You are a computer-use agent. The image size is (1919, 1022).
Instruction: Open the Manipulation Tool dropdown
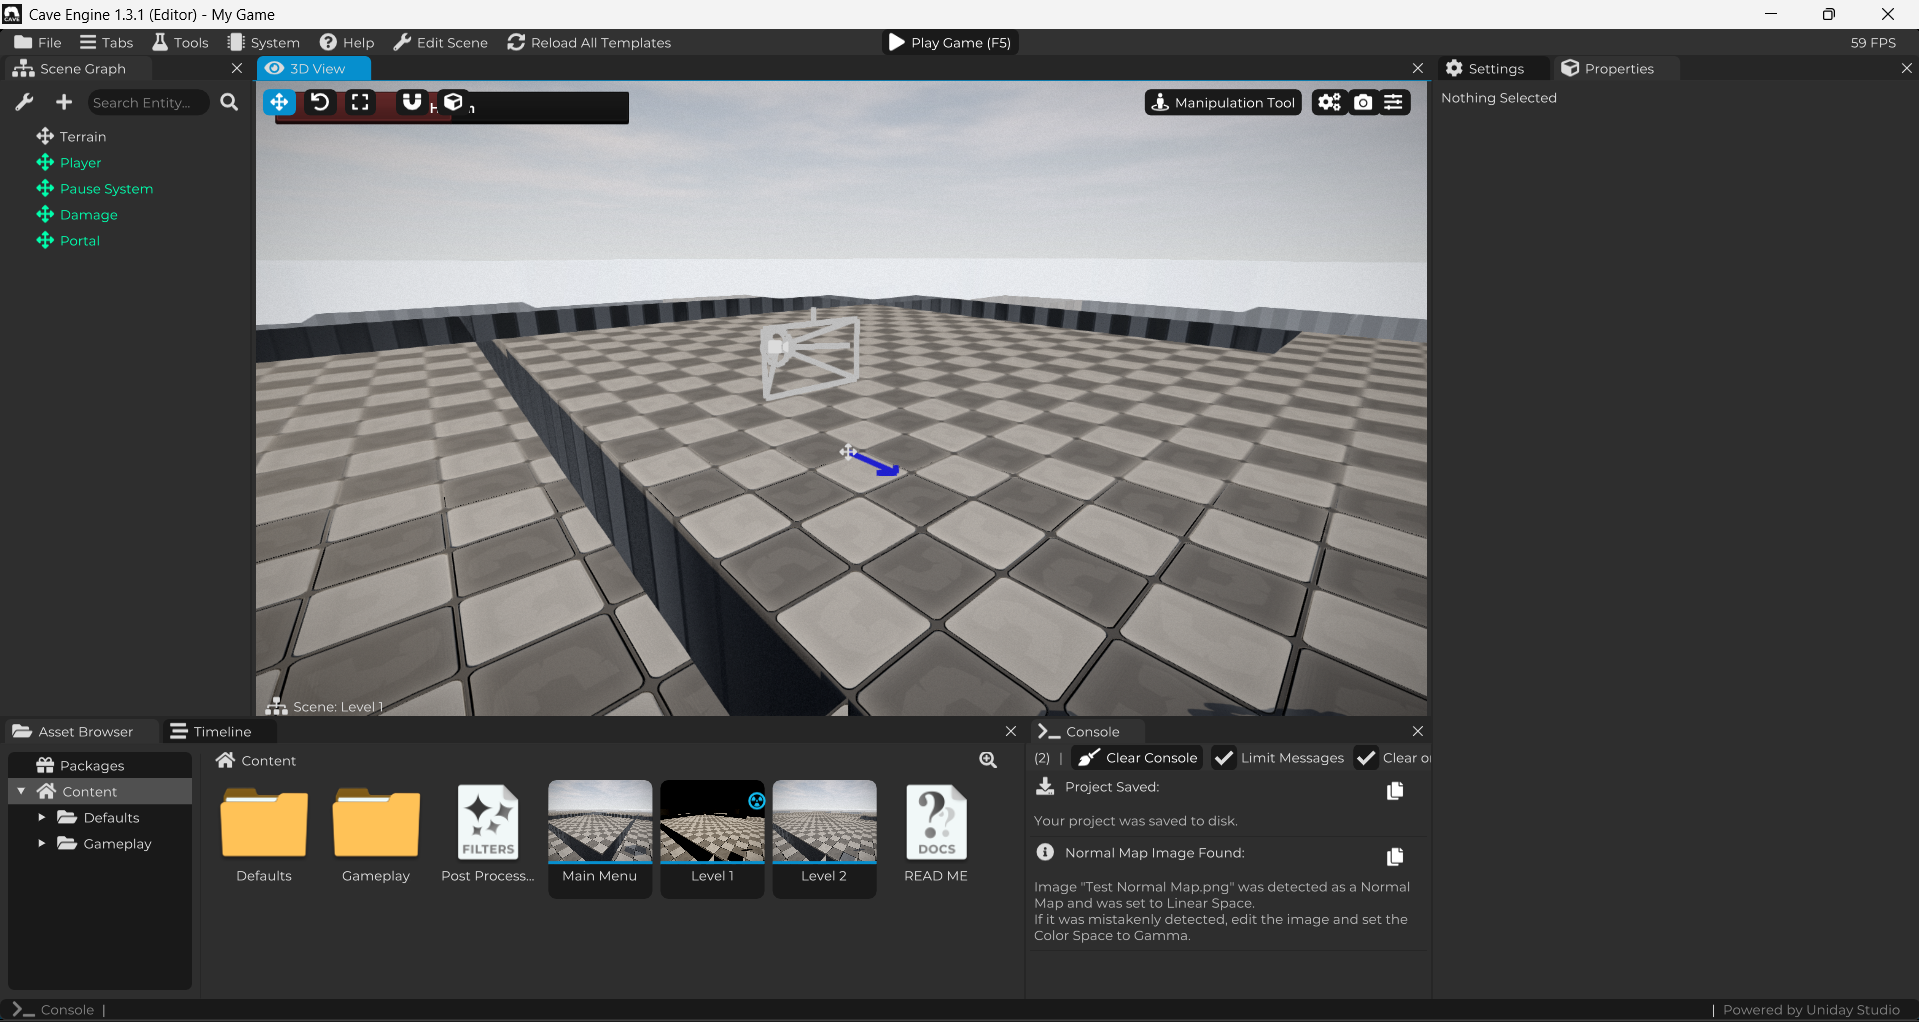point(1223,102)
